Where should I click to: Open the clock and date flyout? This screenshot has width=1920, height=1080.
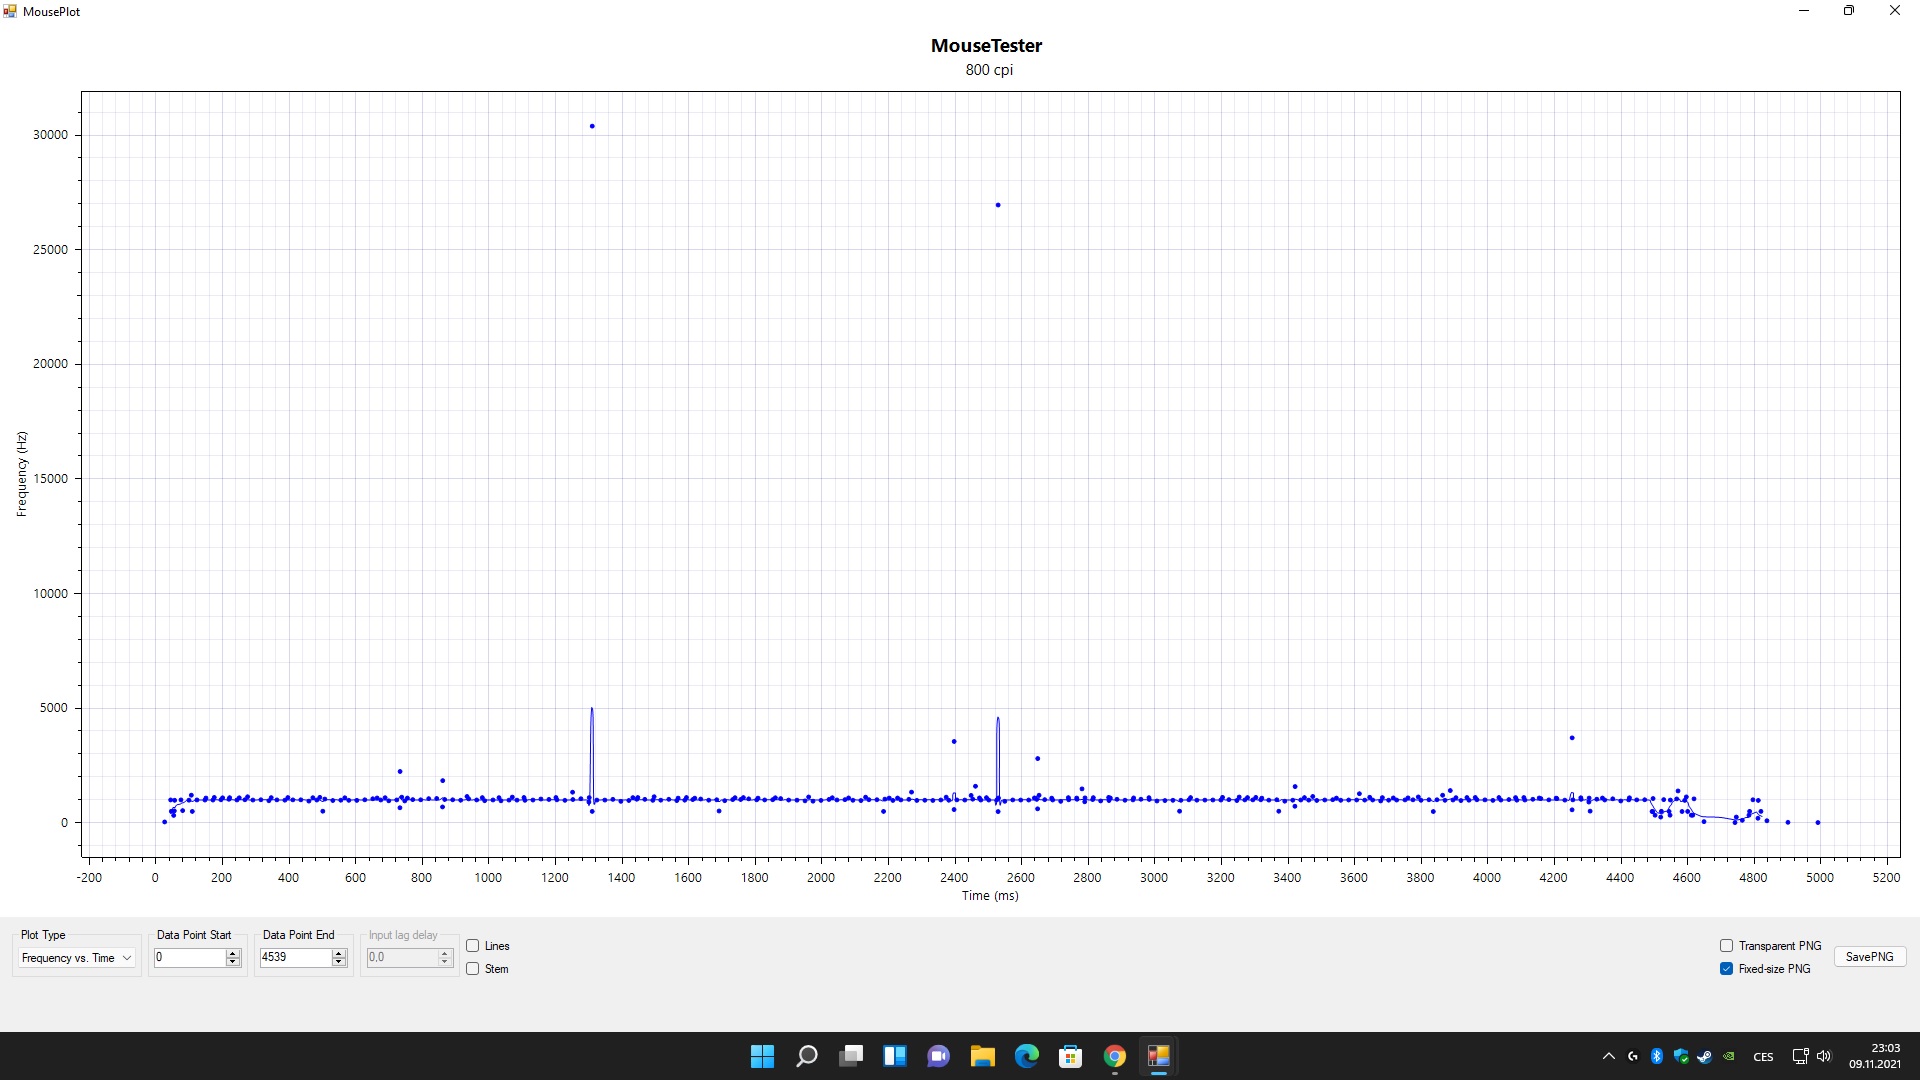pyautogui.click(x=1875, y=1056)
